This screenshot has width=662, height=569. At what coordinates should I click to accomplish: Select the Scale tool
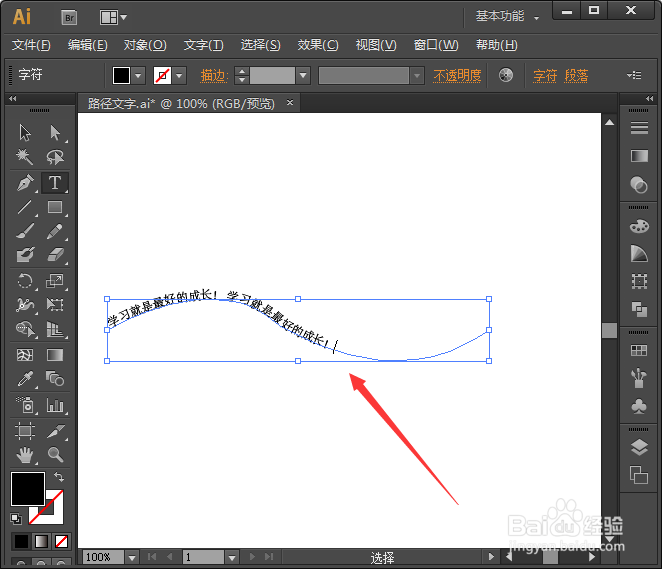(x=55, y=281)
